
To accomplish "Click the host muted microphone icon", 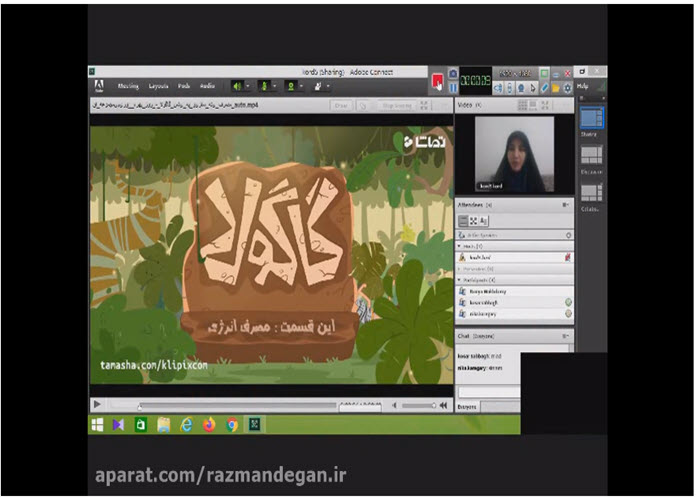I will (567, 257).
